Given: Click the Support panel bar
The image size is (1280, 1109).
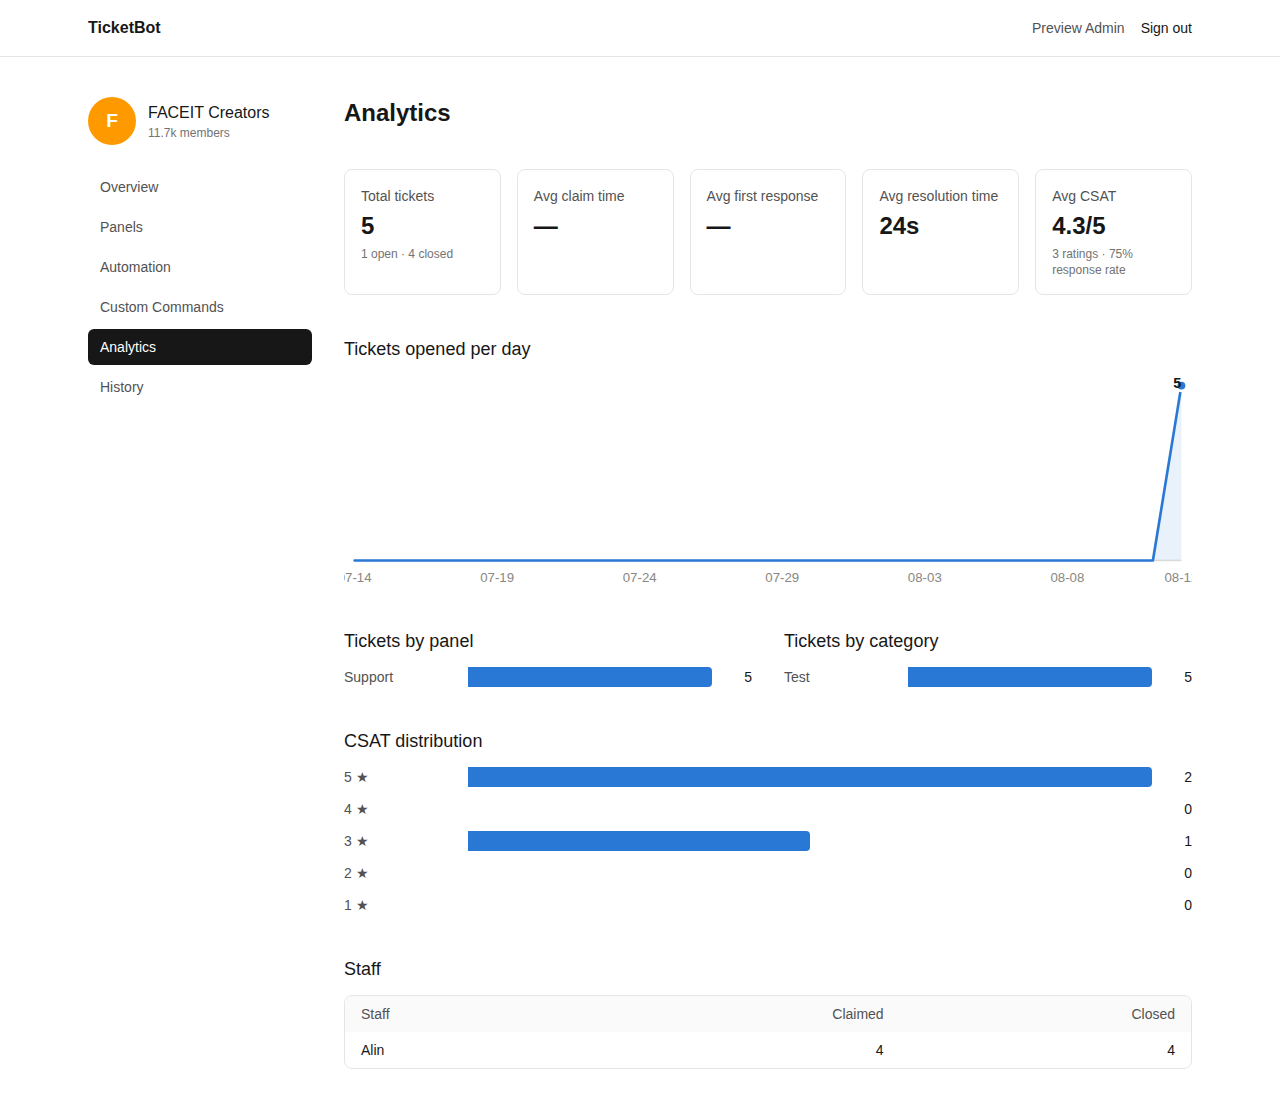Looking at the screenshot, I should 590,677.
